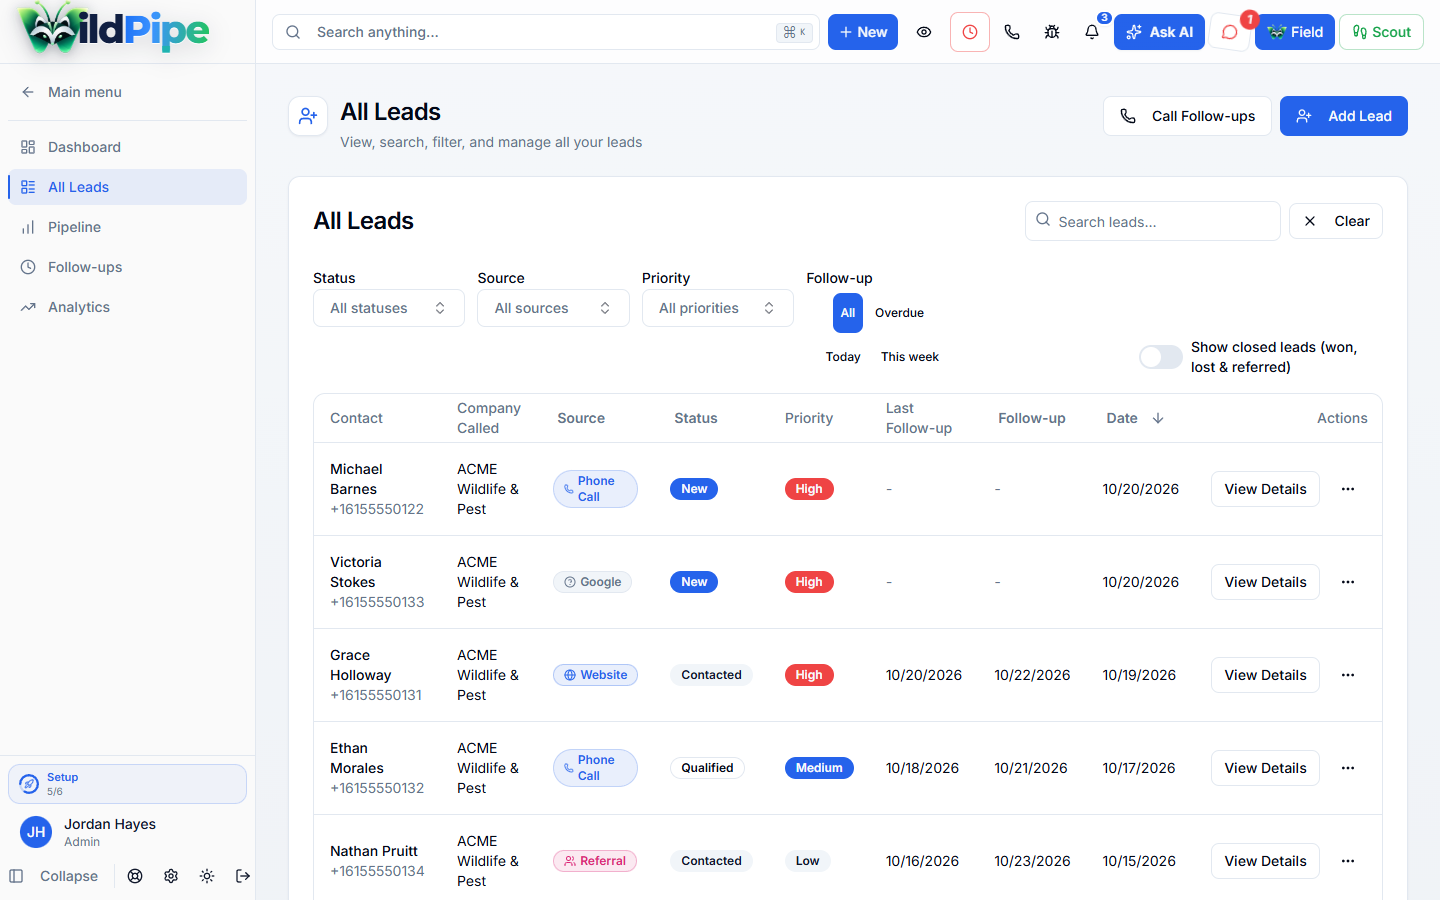This screenshot has width=1440, height=900.
Task: Click the New button
Action: 863,32
